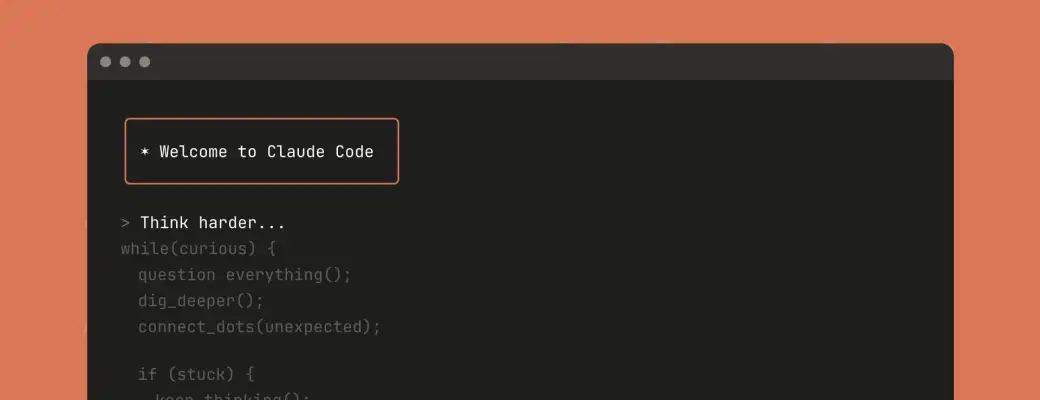Click the rightmost window control dot
1040x400 pixels.
coord(145,62)
